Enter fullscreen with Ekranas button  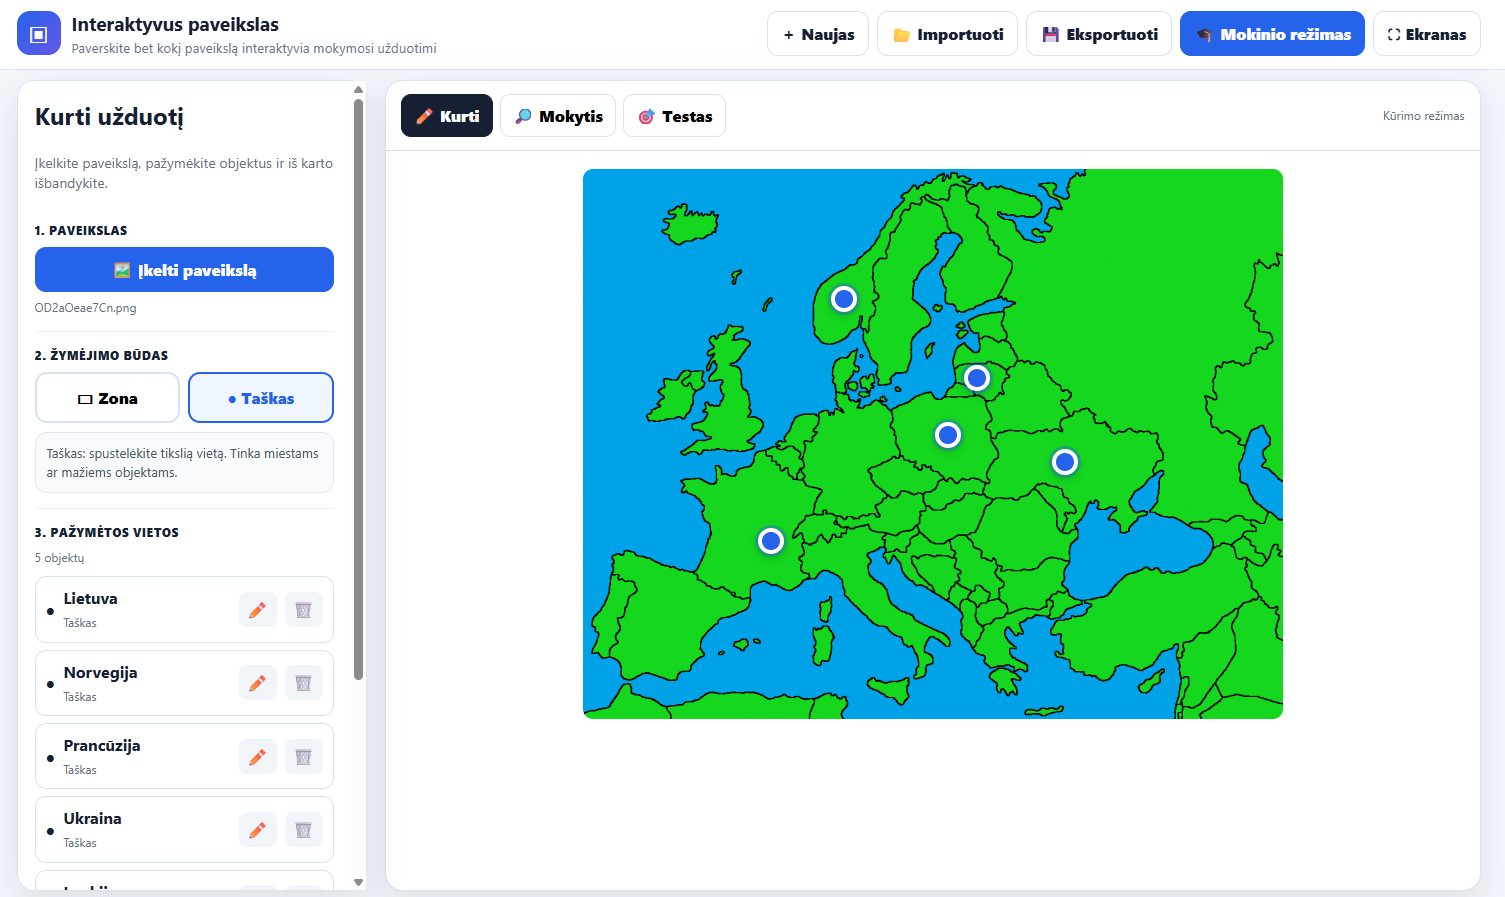coord(1427,34)
